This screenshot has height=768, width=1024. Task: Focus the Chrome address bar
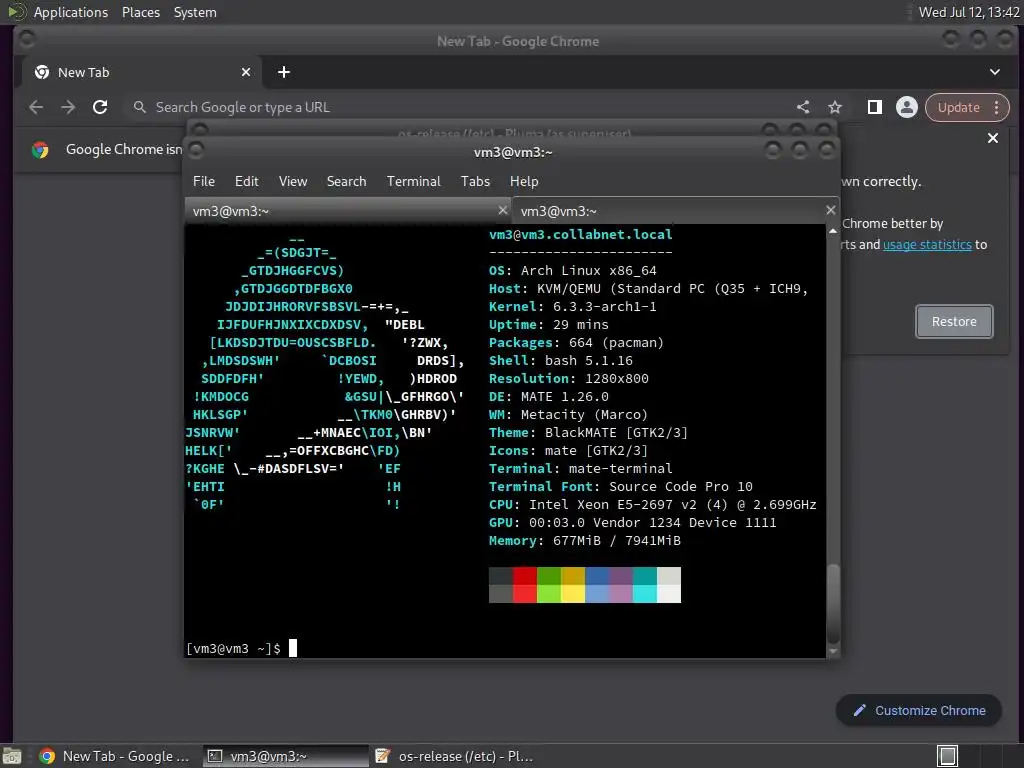pyautogui.click(x=457, y=107)
